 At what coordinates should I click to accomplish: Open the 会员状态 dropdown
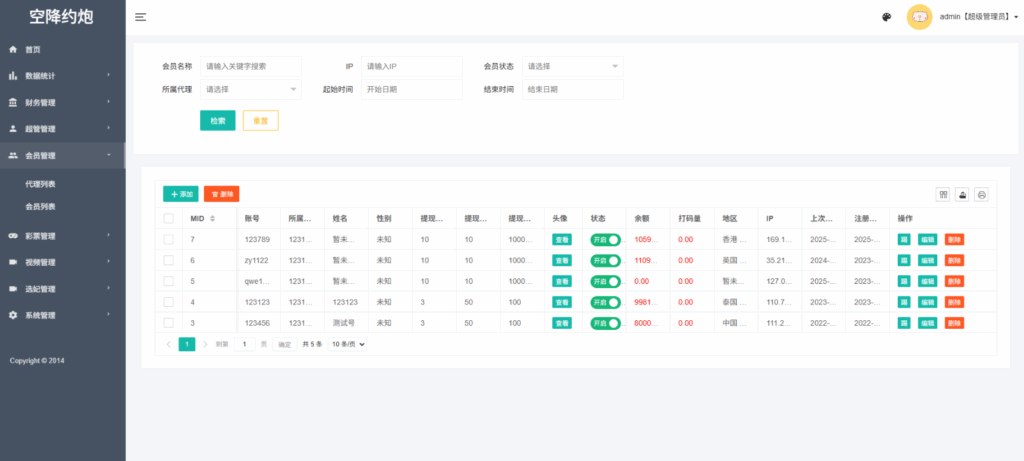tap(573, 67)
